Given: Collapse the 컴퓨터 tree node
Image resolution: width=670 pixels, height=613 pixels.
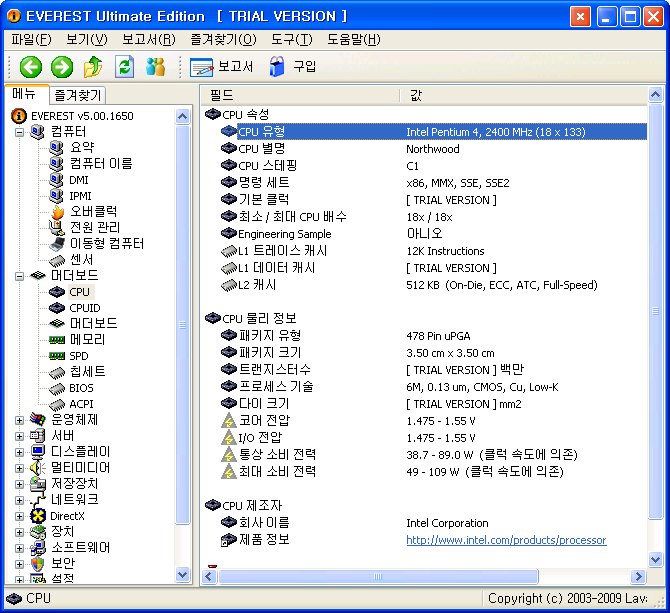Looking at the screenshot, I should pyautogui.click(x=19, y=132).
